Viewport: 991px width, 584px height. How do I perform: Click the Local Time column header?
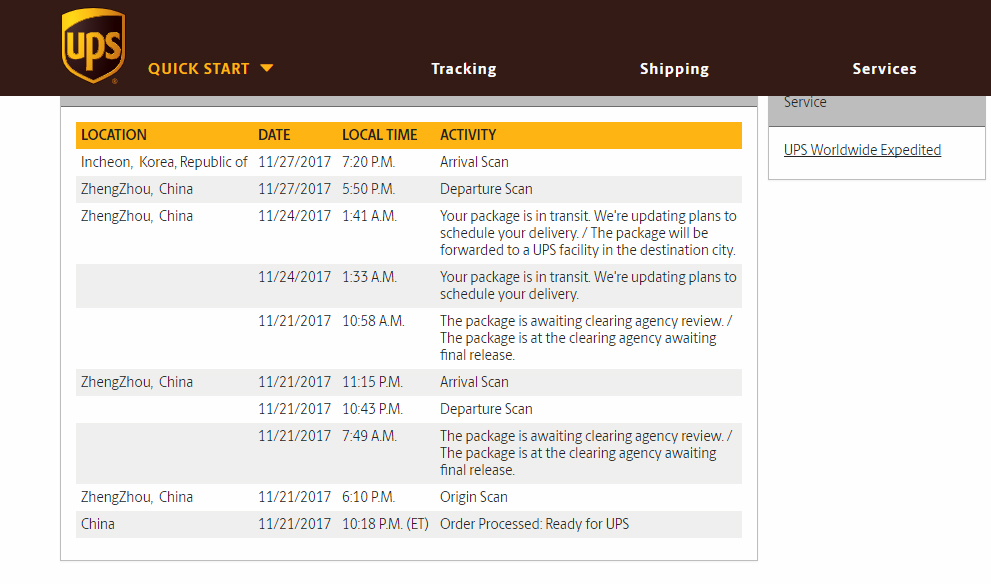[x=380, y=135]
